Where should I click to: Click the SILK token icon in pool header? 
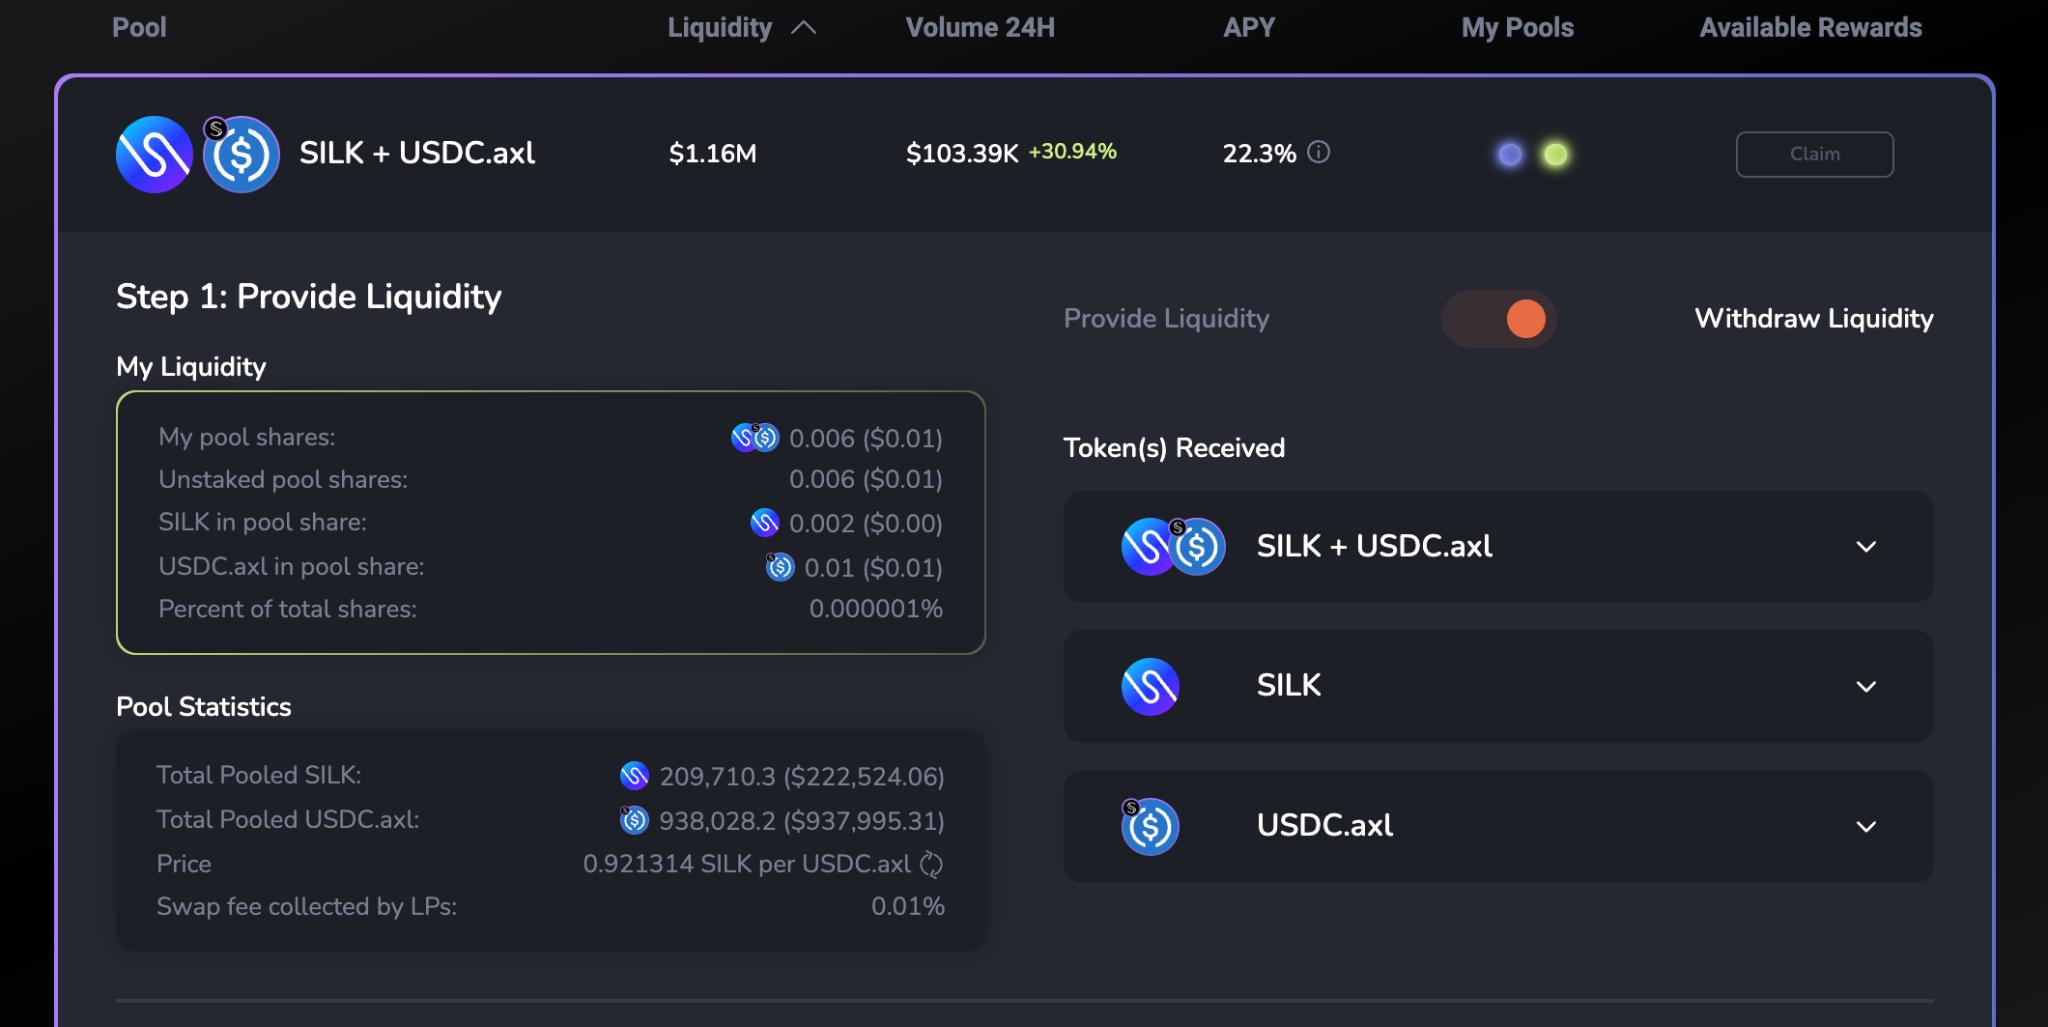pos(154,154)
